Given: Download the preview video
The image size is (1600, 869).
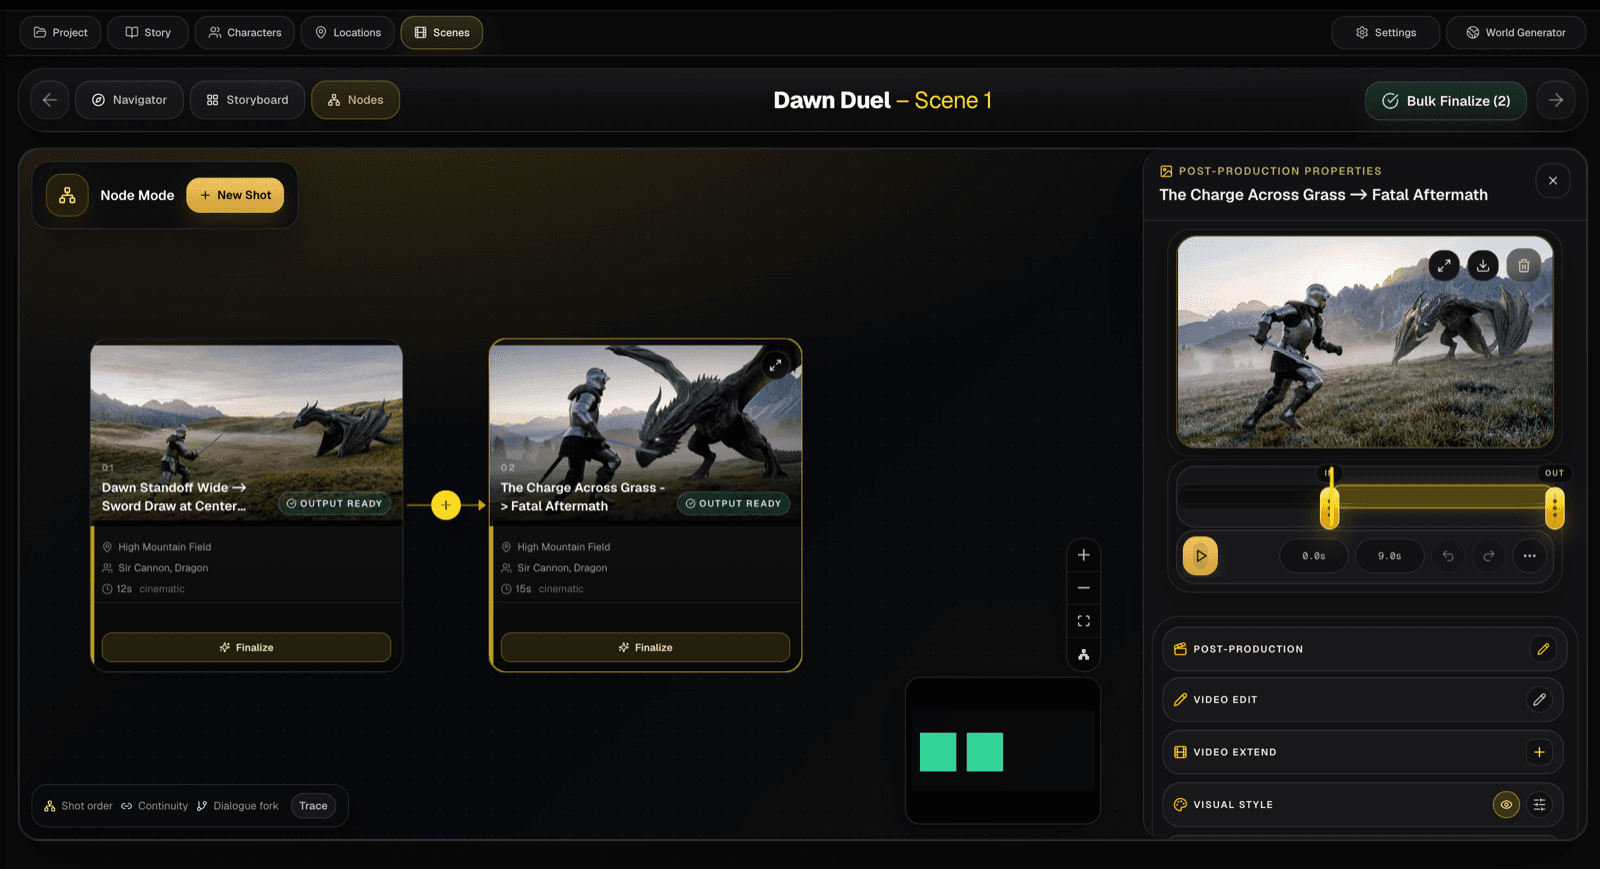Looking at the screenshot, I should click(1483, 265).
